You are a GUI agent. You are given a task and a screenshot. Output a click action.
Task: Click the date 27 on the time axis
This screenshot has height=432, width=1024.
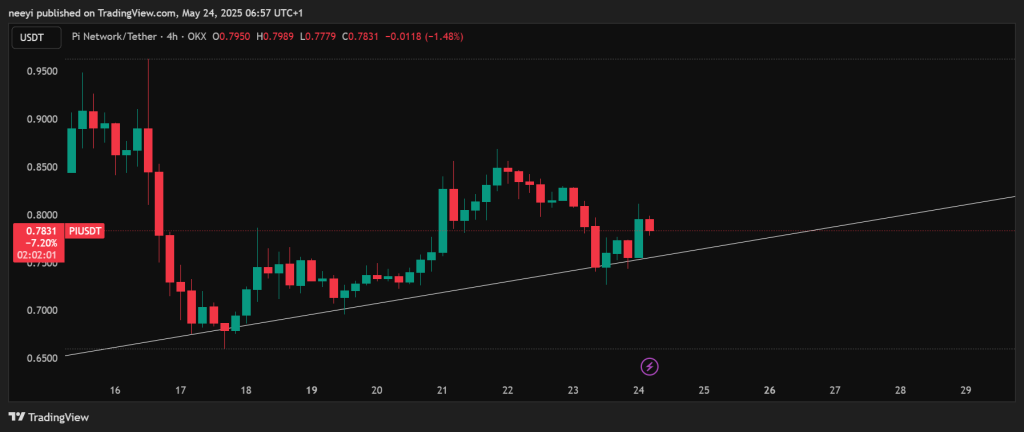(x=835, y=391)
